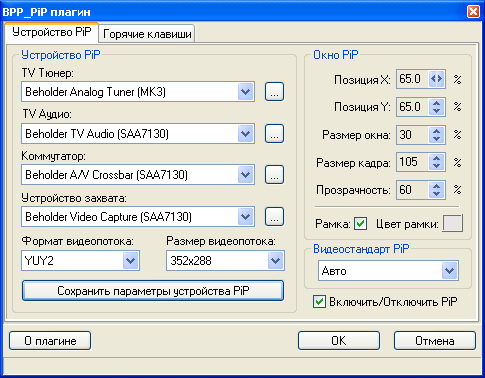Decrease Размер кадра with down arrow
Image resolution: width=485 pixels, height=378 pixels.
click(437, 166)
